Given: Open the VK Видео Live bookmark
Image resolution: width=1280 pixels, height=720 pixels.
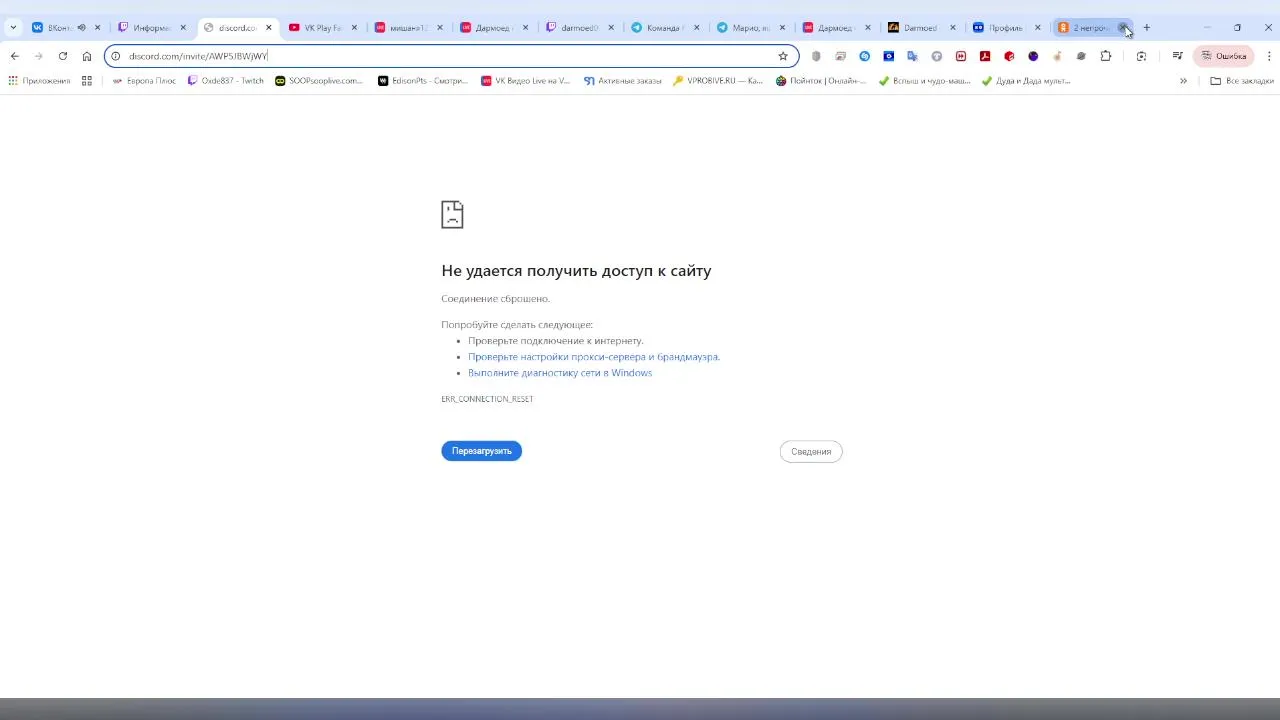Looking at the screenshot, I should coord(525,81).
